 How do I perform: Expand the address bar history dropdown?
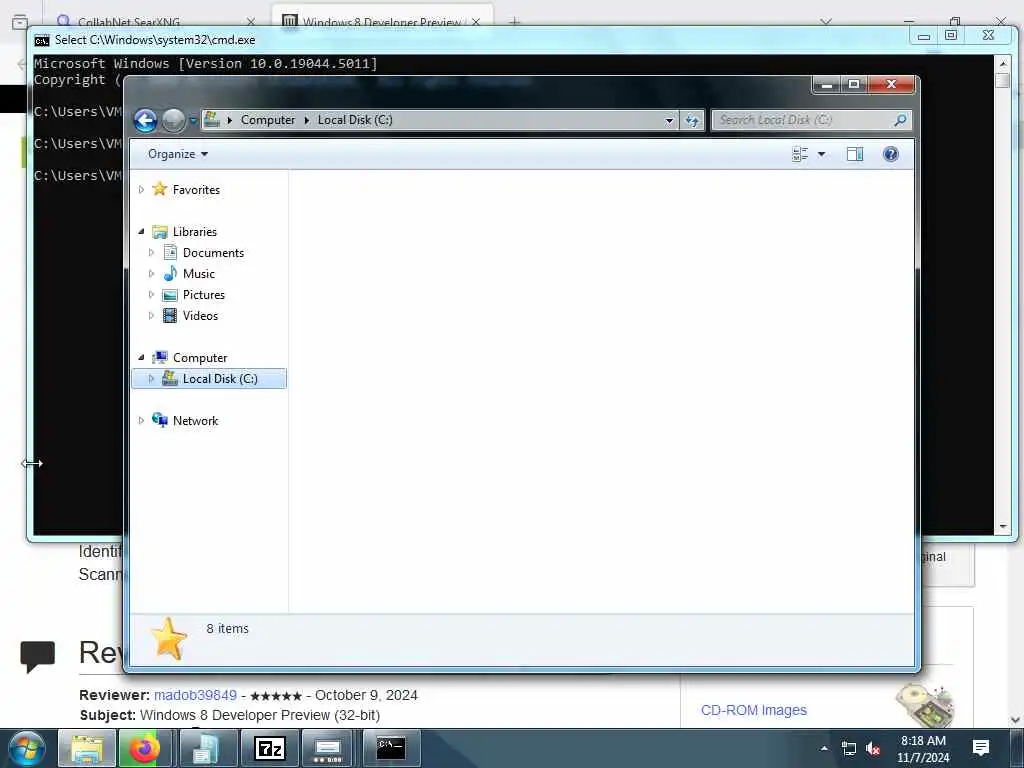(669, 120)
